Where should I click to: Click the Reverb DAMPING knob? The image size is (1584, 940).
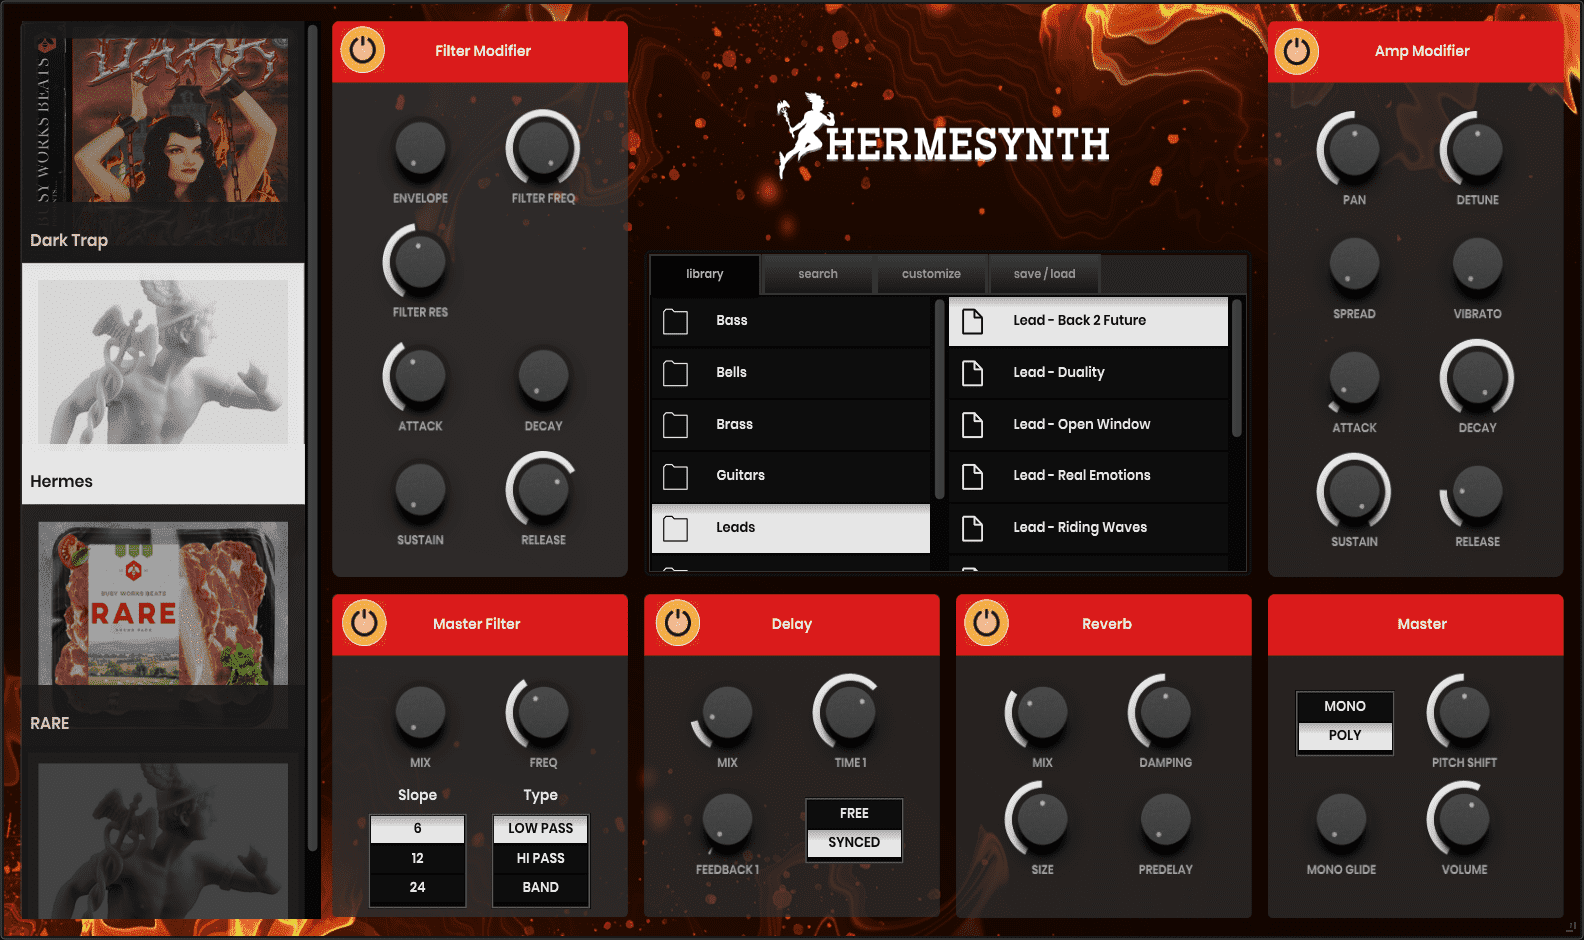pos(1165,713)
